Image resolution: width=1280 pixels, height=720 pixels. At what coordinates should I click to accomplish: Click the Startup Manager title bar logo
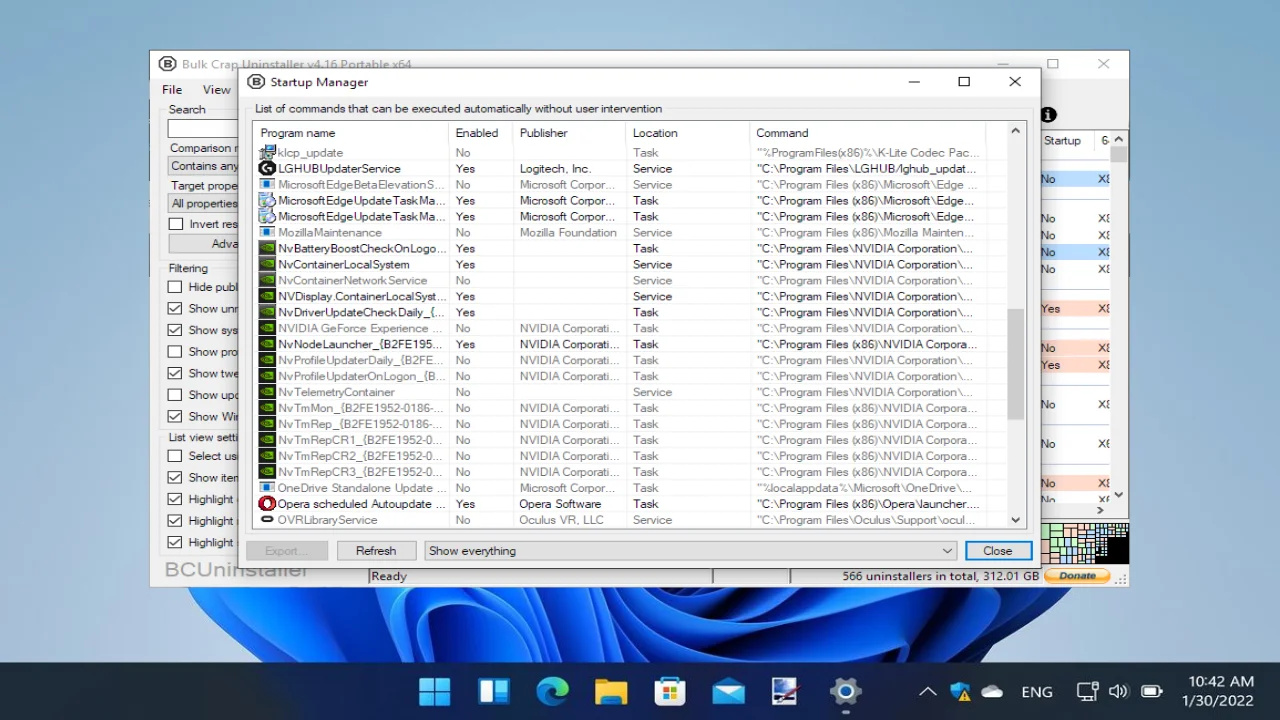pos(256,82)
